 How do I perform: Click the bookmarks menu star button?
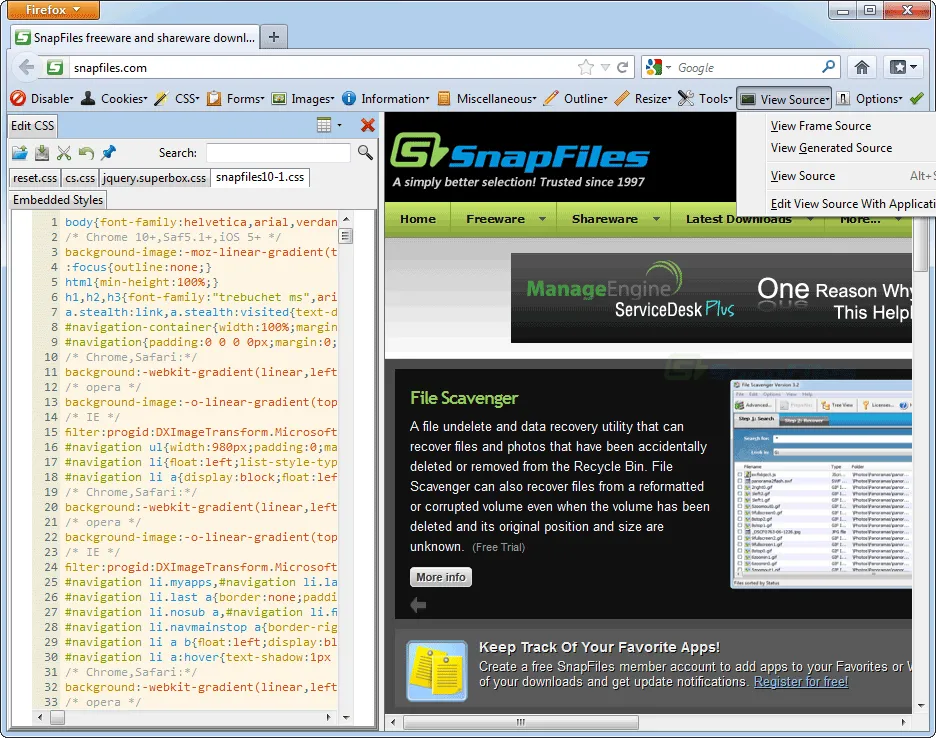pos(903,67)
